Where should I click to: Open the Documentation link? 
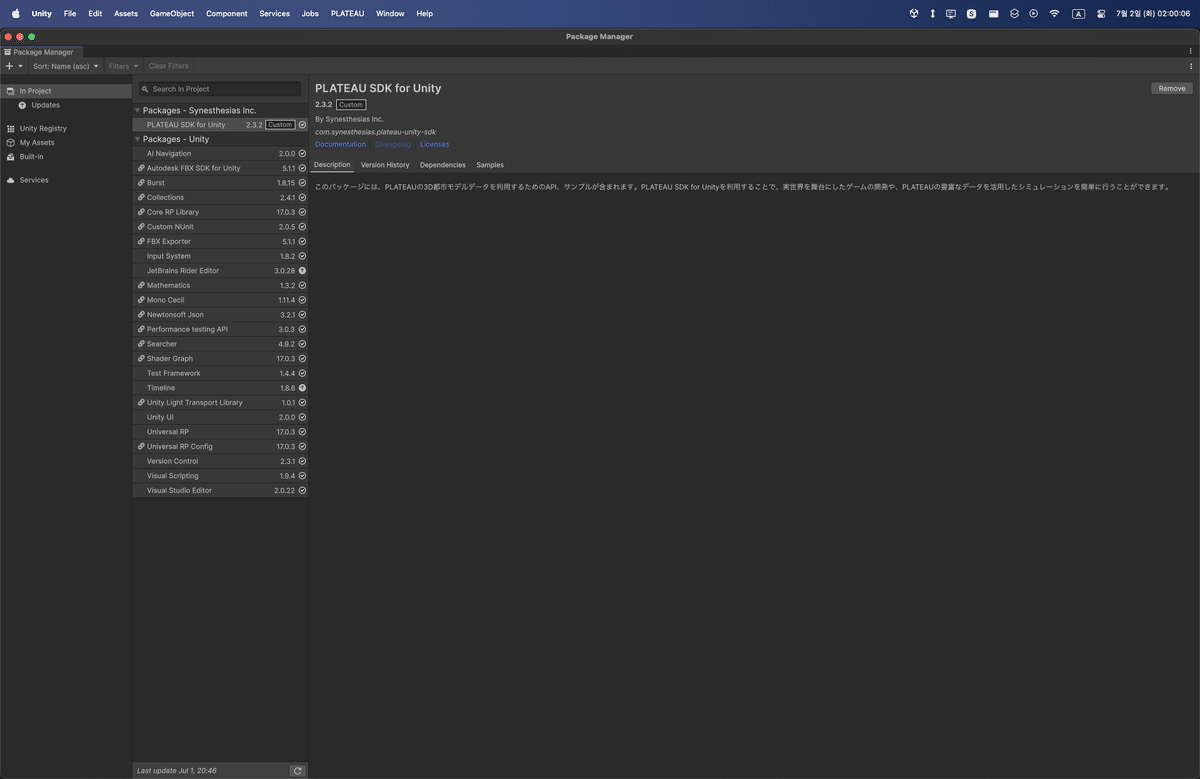[340, 144]
